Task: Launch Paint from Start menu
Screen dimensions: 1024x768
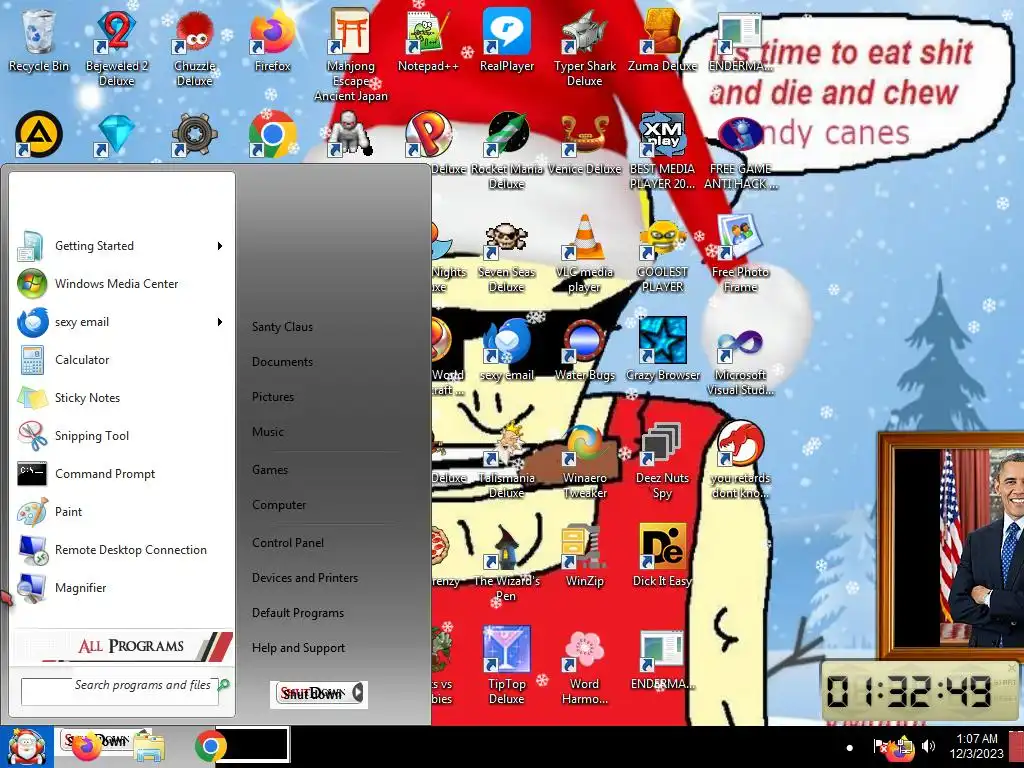Action: (x=122, y=512)
